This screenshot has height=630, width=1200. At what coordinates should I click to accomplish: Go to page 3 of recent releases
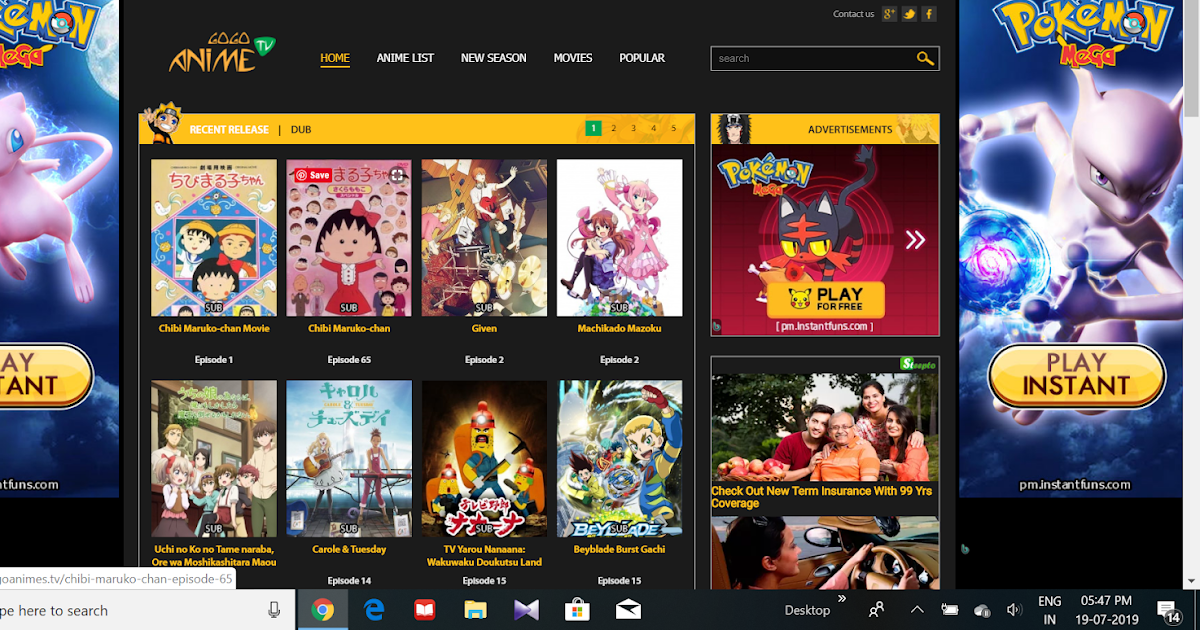point(633,128)
